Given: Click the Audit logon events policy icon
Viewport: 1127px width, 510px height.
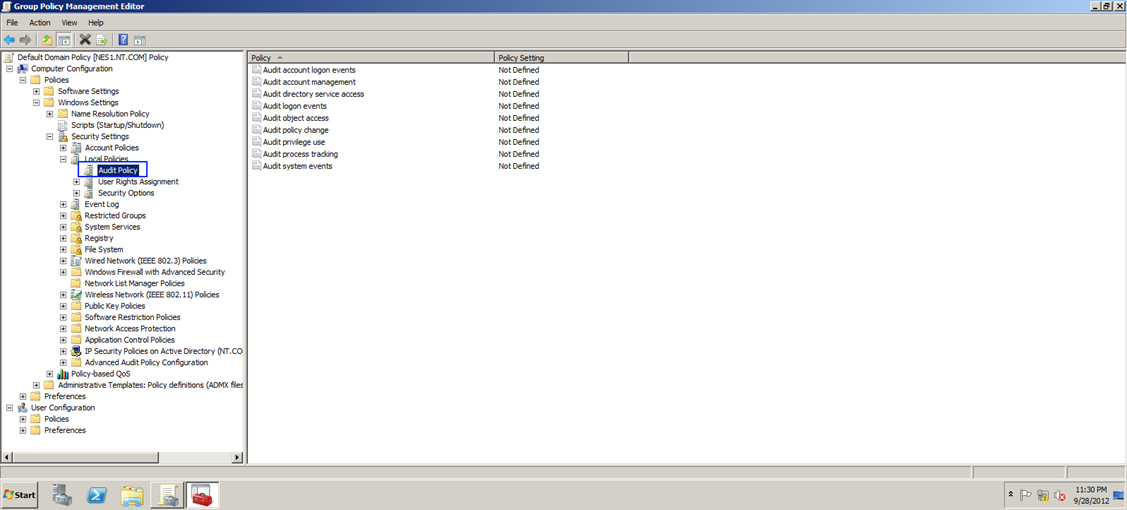Looking at the screenshot, I should point(257,106).
